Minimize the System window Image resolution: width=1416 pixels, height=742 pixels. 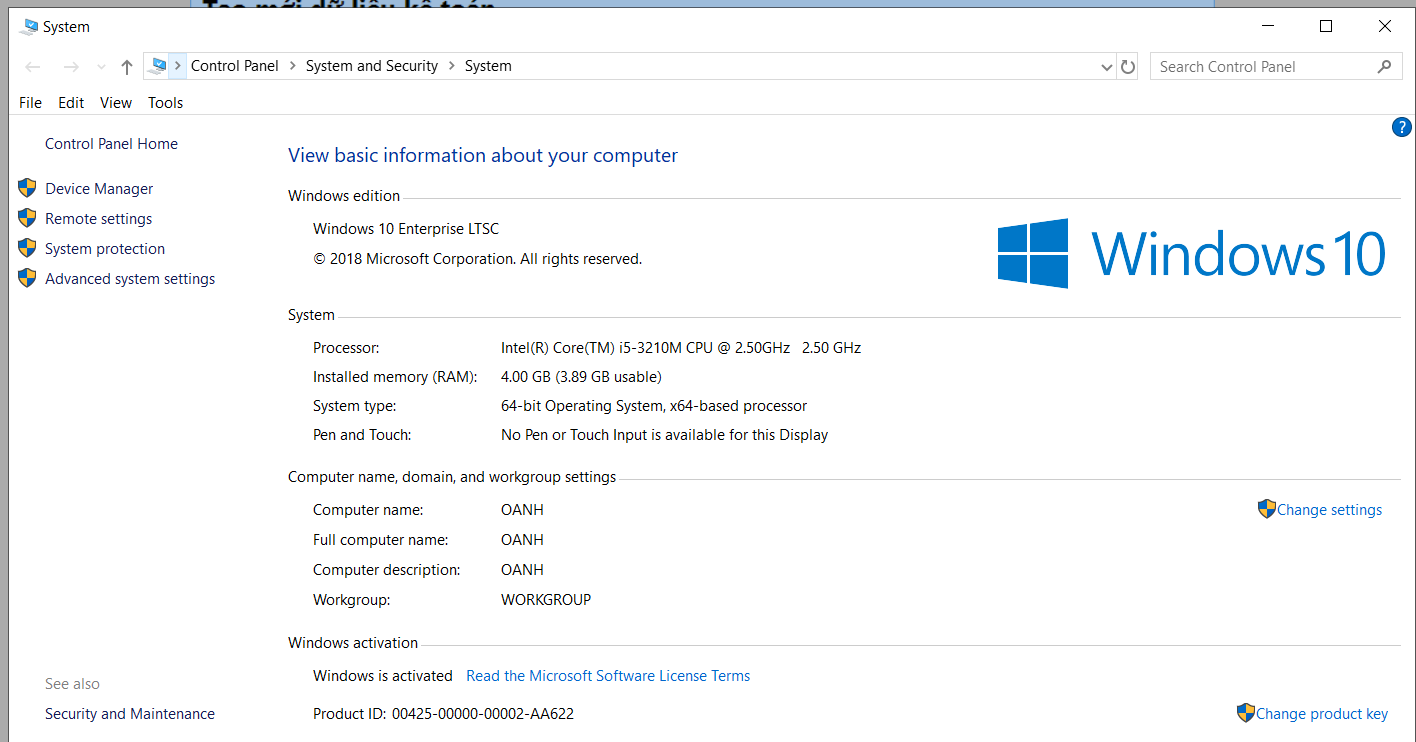click(1267, 27)
